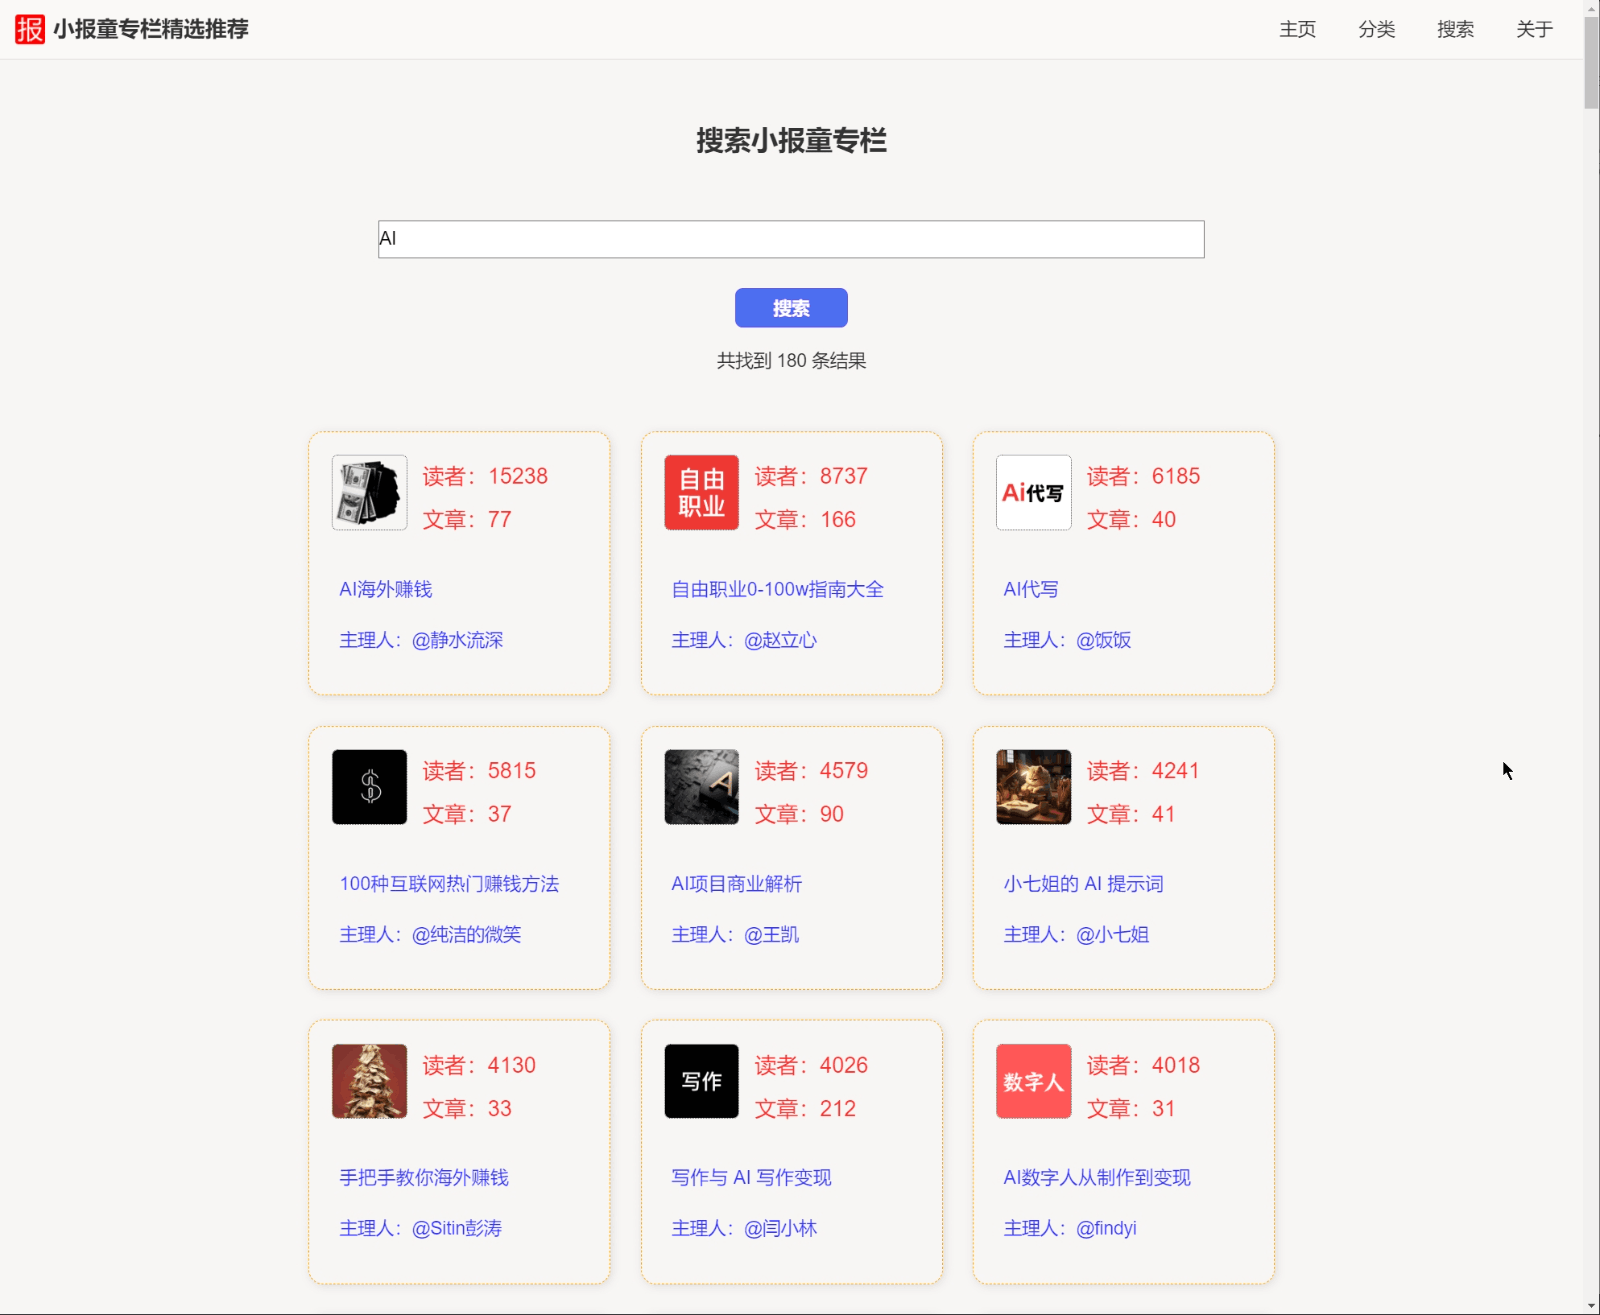Click the red 报 site logo icon
This screenshot has width=1600, height=1315.
(28, 30)
